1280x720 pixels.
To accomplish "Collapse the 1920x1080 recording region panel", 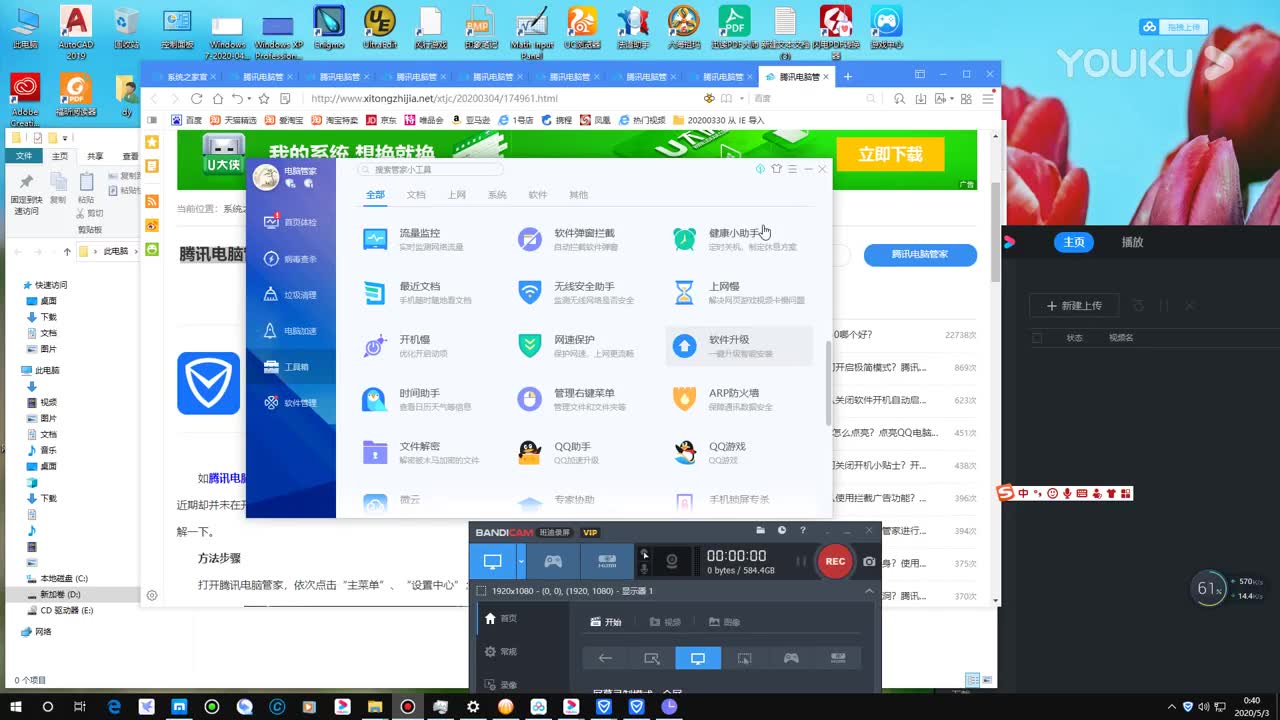I will click(x=869, y=590).
